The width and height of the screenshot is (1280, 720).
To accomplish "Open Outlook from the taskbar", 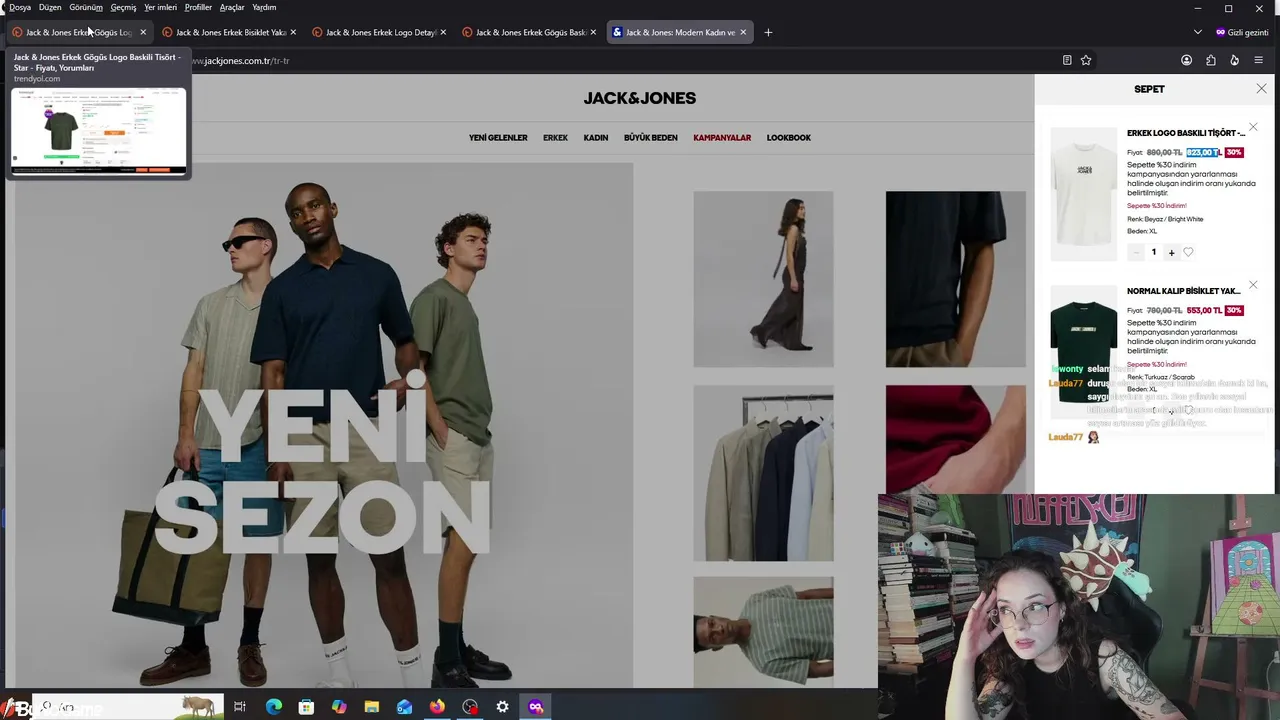I will click(x=405, y=707).
